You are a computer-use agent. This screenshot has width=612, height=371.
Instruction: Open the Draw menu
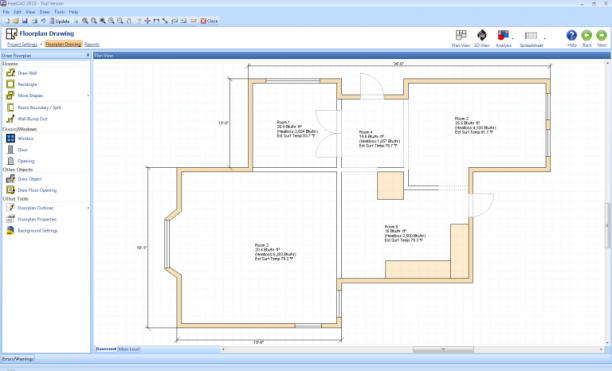(x=44, y=12)
